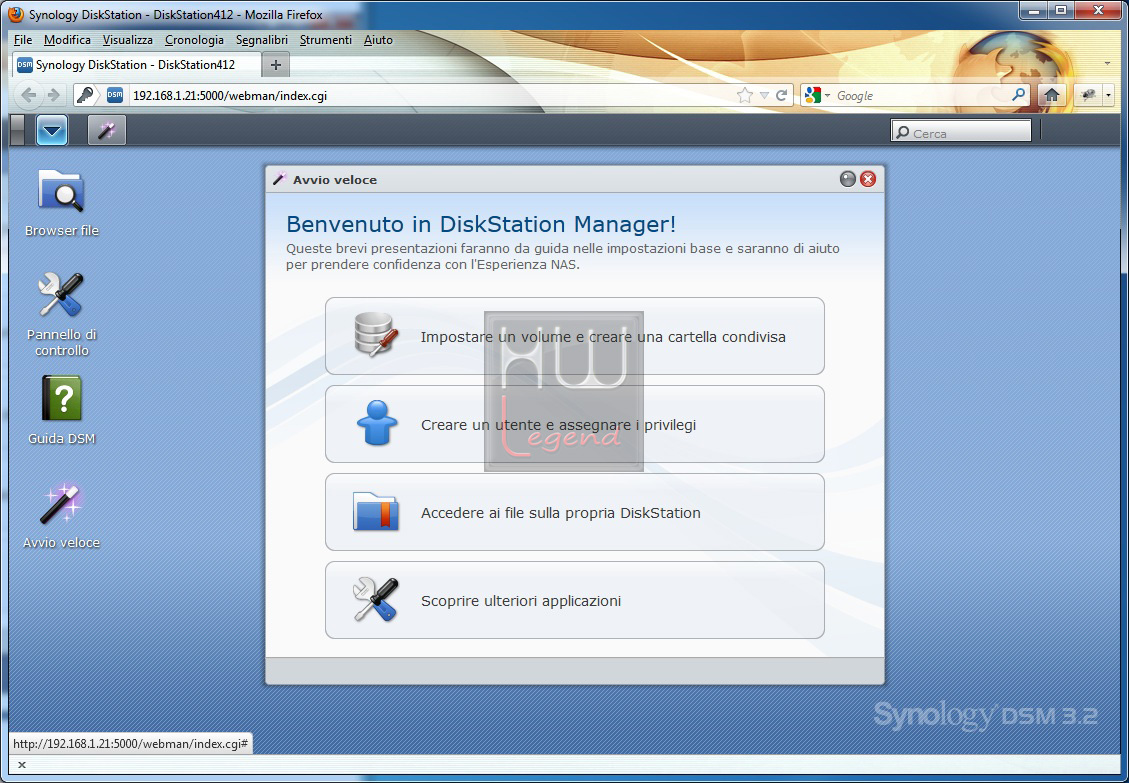Select Impostare un volume e creare cartella condivisa

[x=575, y=336]
